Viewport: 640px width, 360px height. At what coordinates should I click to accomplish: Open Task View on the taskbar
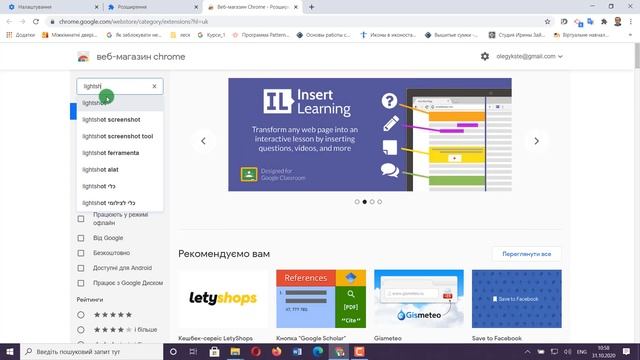[193, 351]
